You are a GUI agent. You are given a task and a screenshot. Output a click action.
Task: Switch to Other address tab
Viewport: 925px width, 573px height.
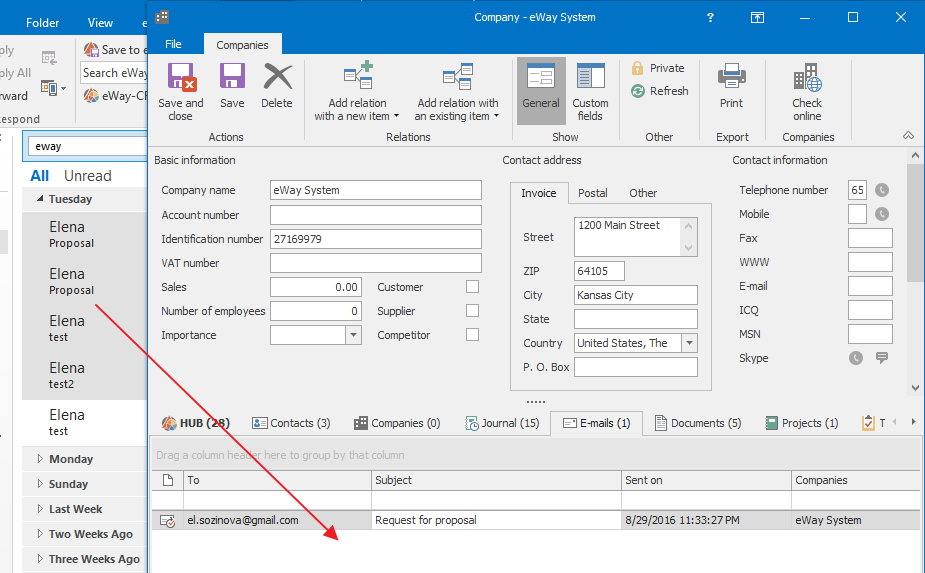click(642, 193)
